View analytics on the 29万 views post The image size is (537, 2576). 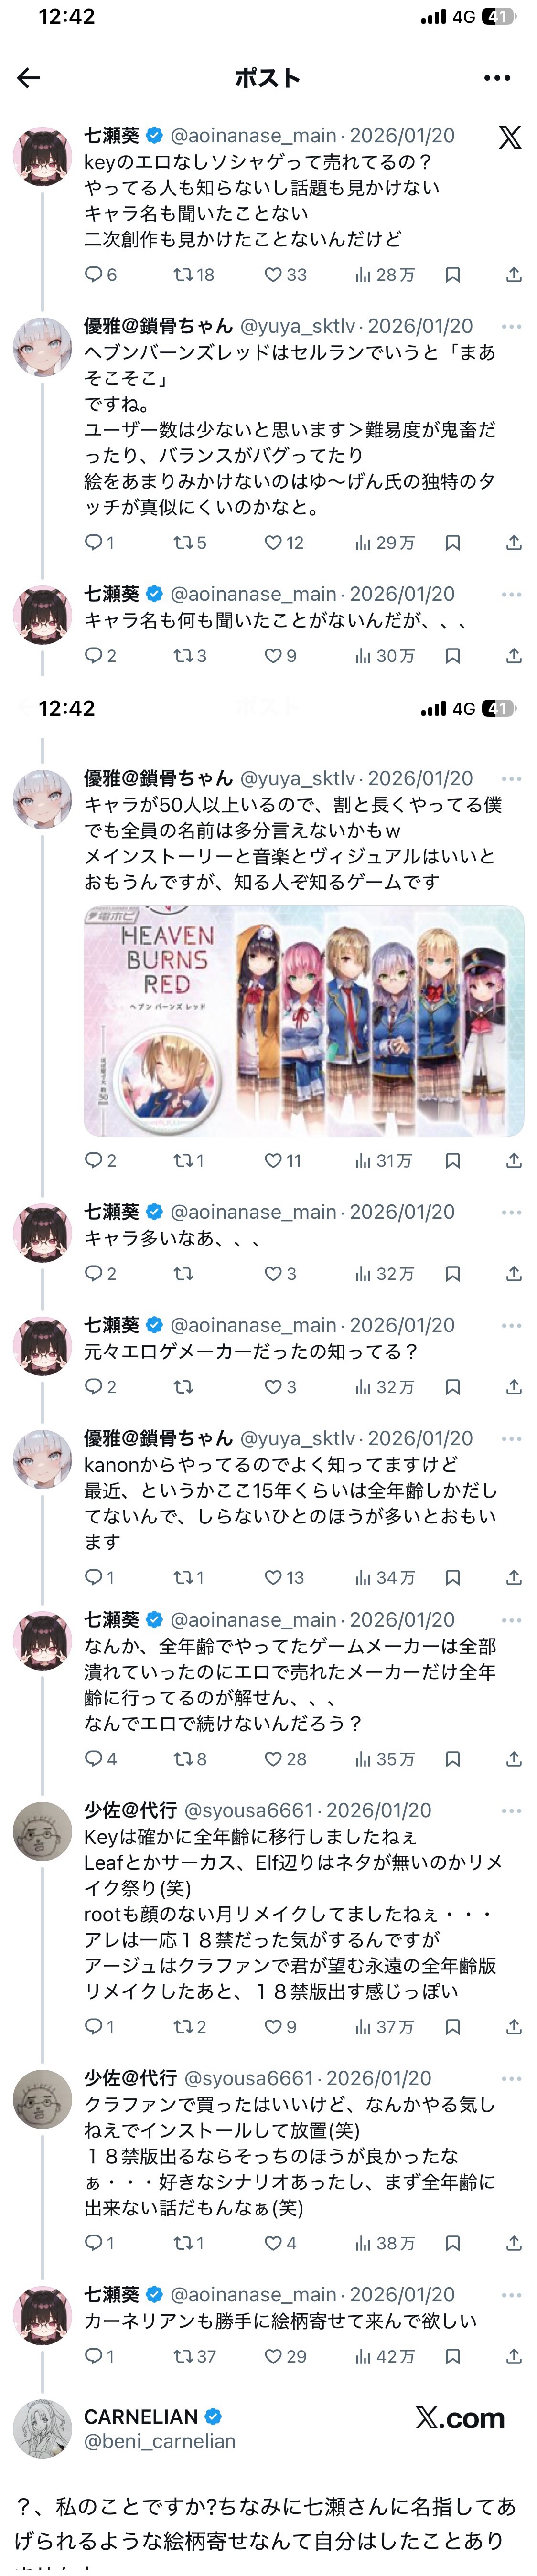pos(384,543)
